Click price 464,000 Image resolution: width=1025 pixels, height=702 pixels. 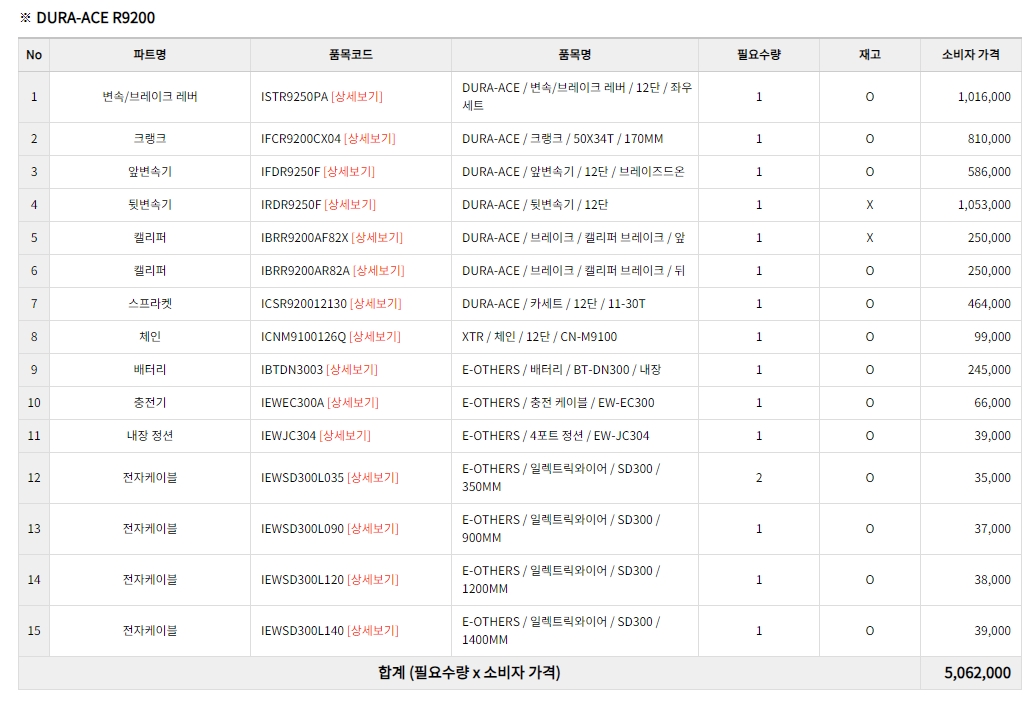coord(989,304)
